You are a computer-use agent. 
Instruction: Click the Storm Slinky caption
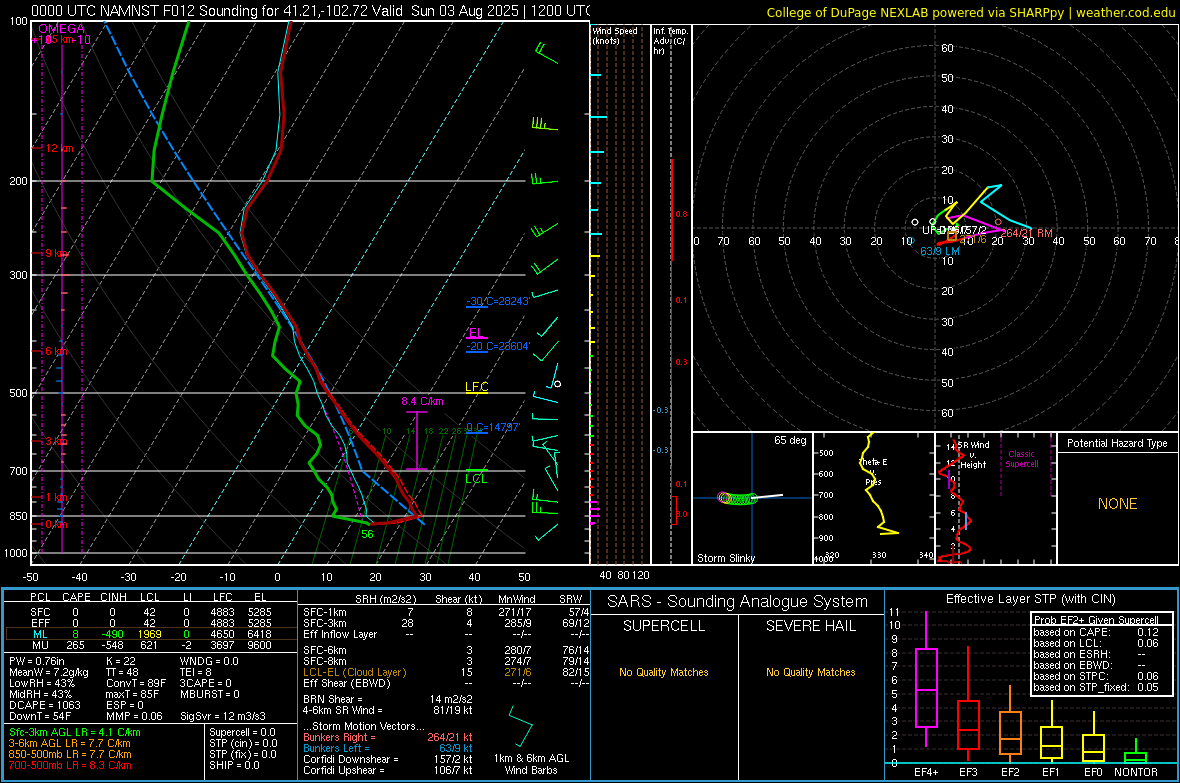725,558
